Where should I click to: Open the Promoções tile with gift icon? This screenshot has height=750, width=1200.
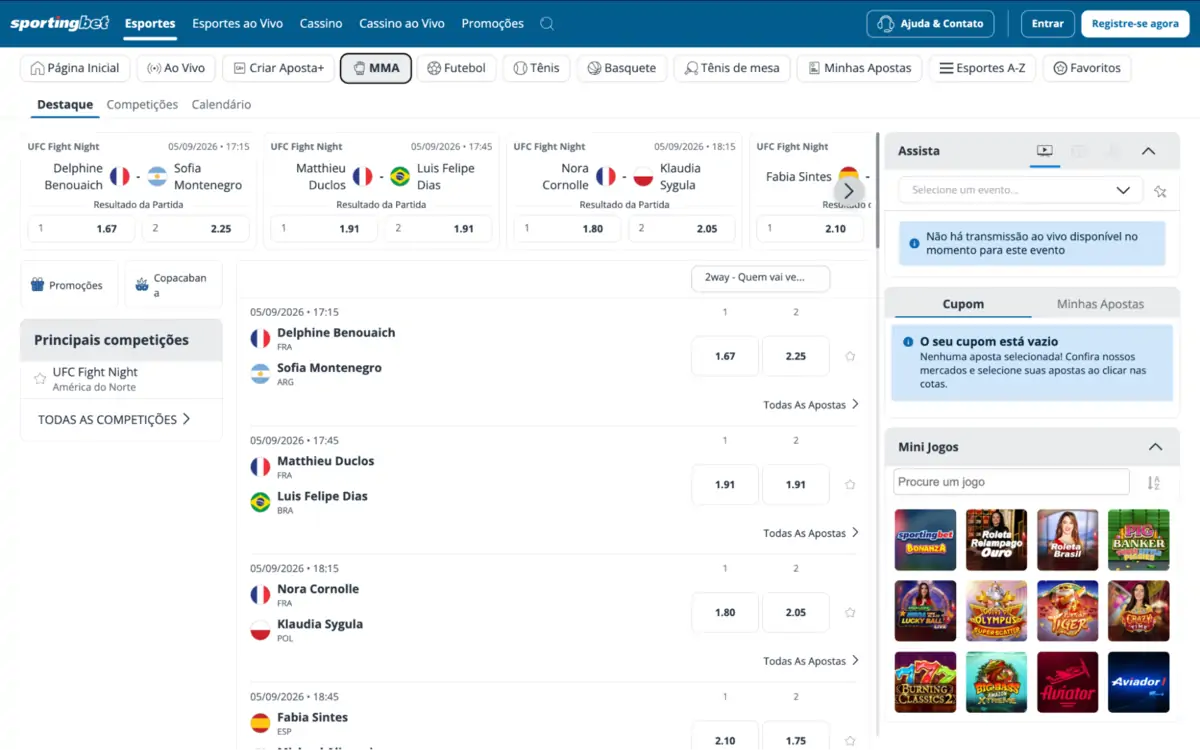point(69,285)
